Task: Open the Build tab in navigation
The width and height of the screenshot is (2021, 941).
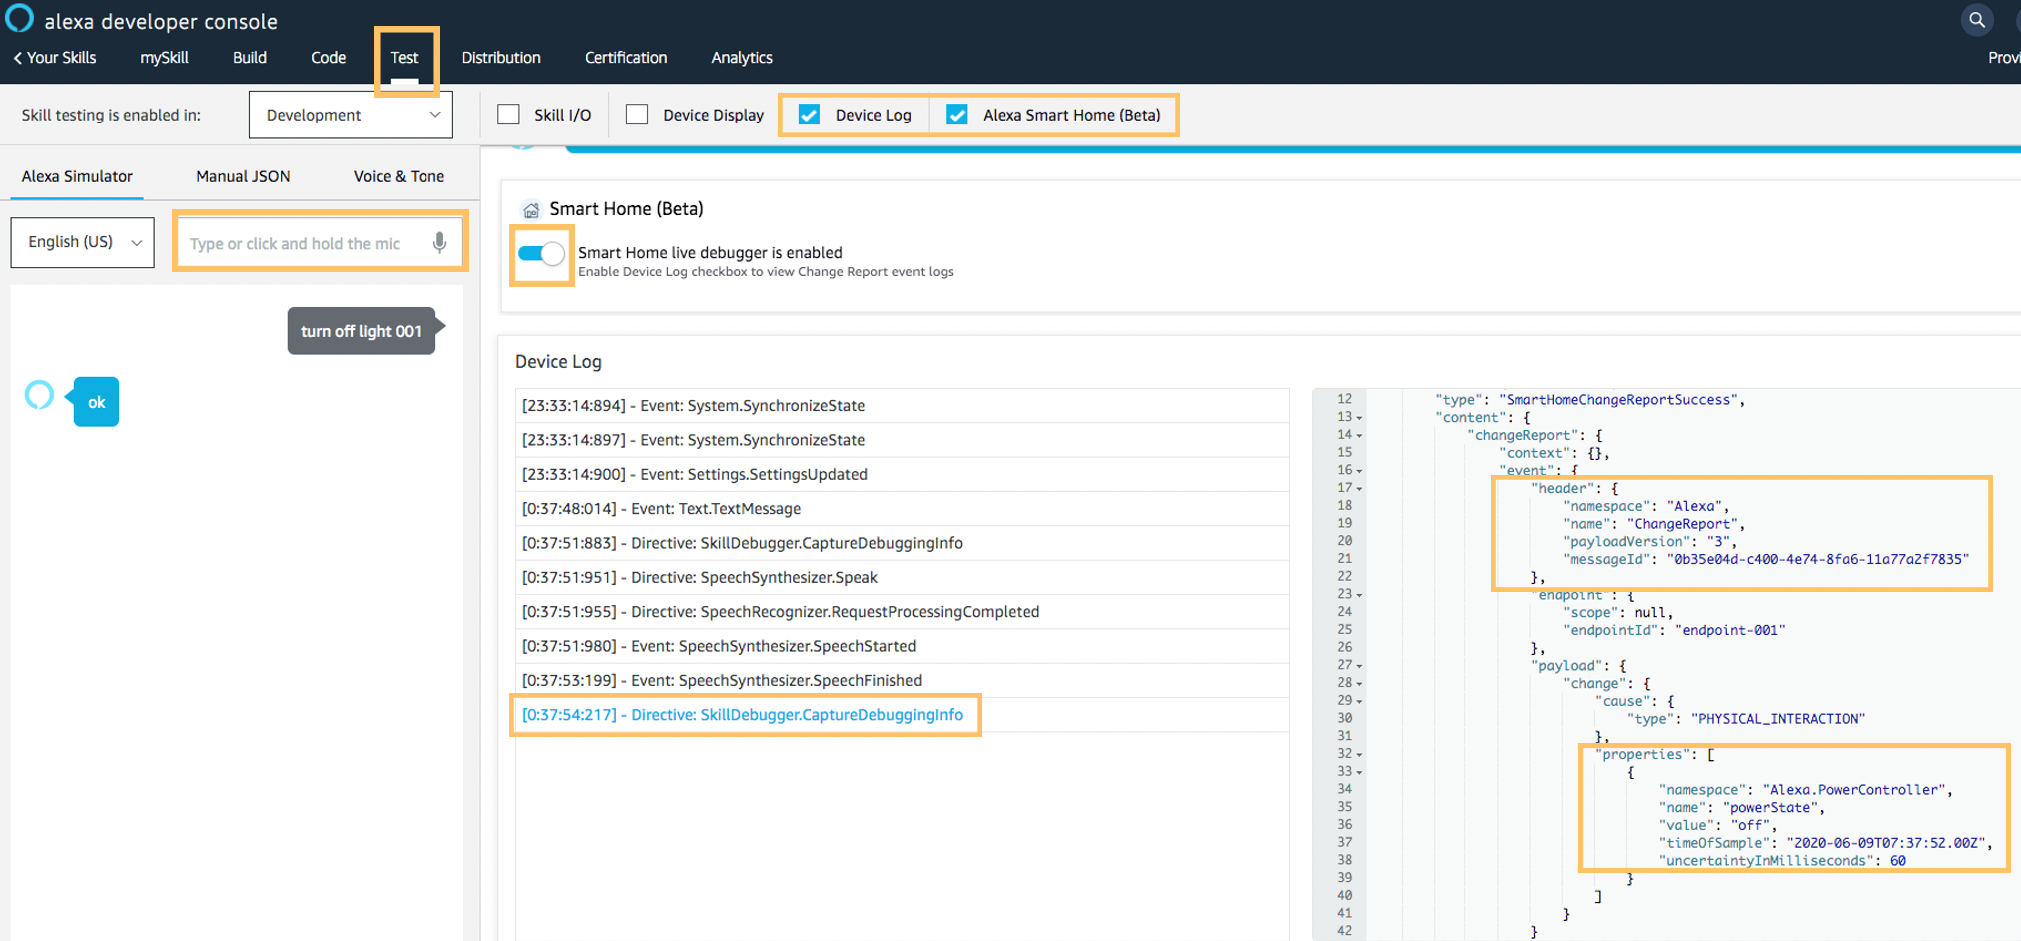Action: tap(249, 58)
